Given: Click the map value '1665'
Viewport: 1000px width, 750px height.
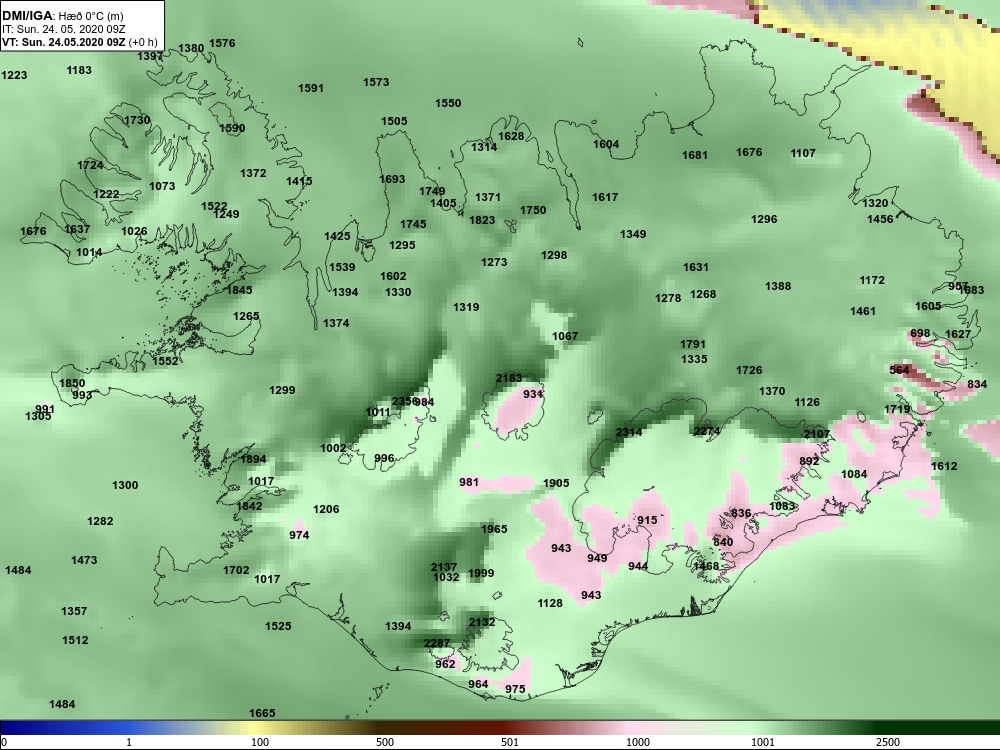Looking at the screenshot, I should click(262, 714).
